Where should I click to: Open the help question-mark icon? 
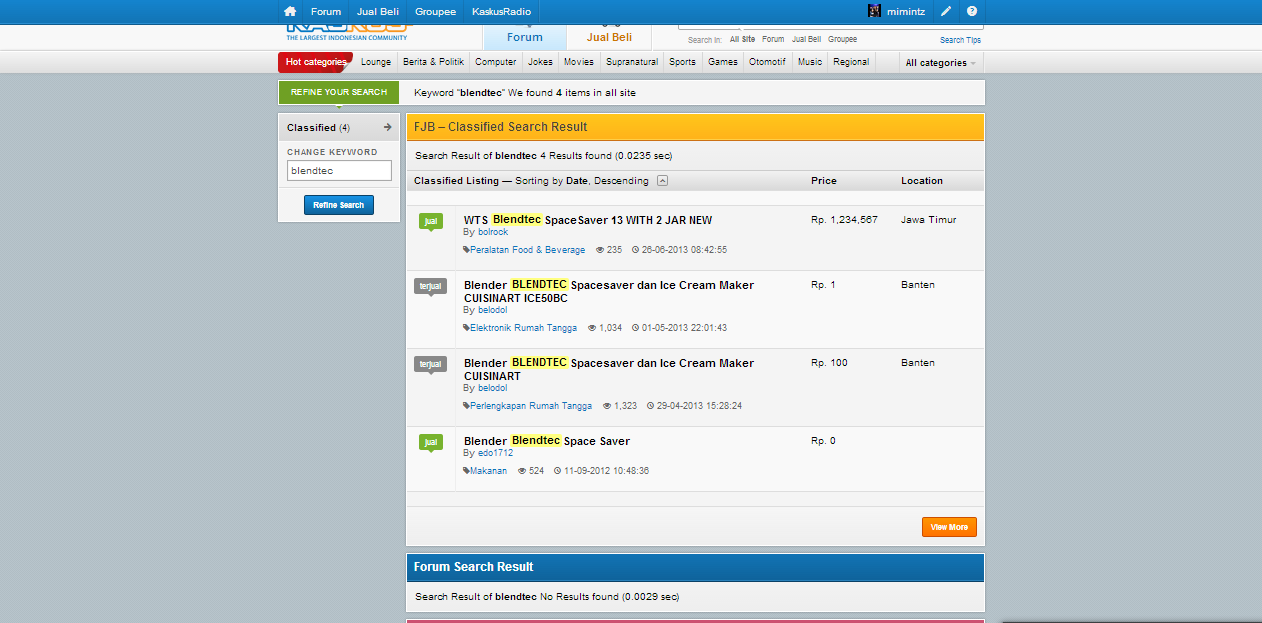[x=972, y=11]
